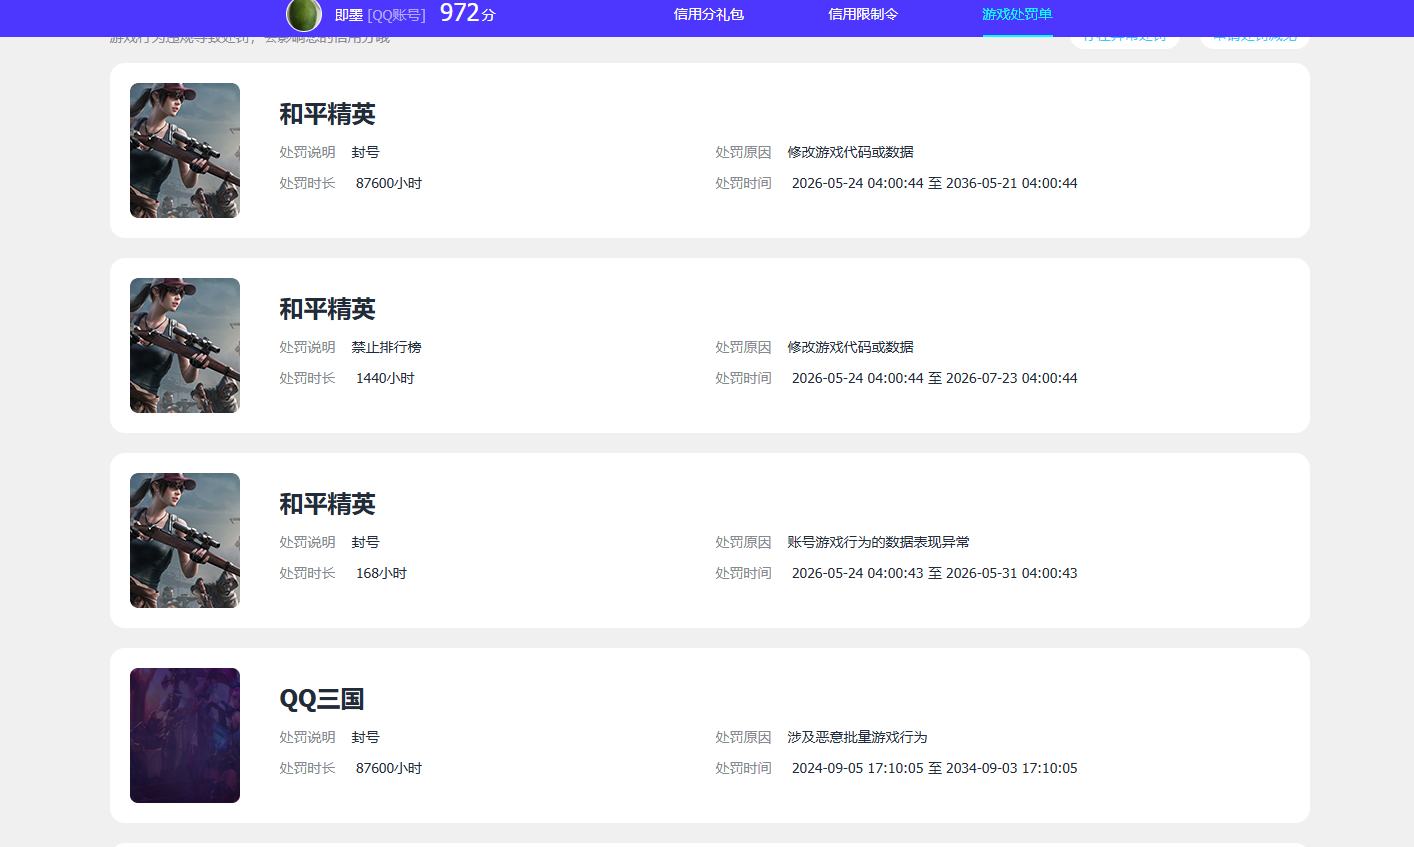Click the 处罚原因 label in the QQ三国 card
The height and width of the screenshot is (847, 1414).
743,737
